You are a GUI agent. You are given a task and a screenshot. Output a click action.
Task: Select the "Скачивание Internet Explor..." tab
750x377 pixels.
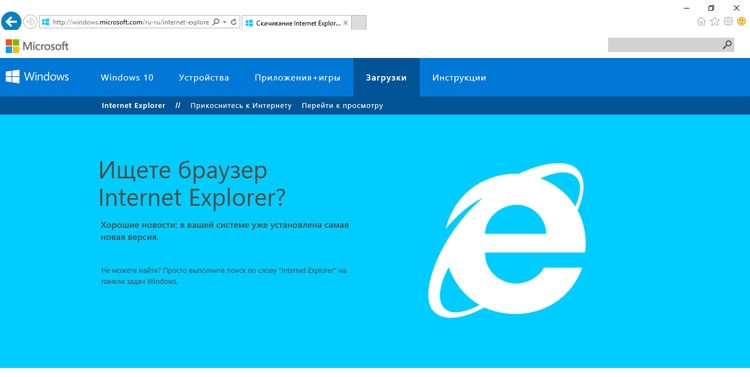[297, 22]
